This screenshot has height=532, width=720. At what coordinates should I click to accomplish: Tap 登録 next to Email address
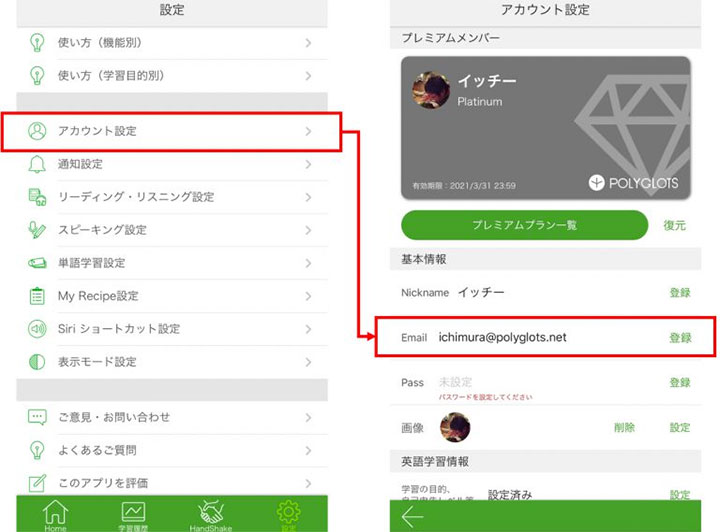[x=680, y=338]
